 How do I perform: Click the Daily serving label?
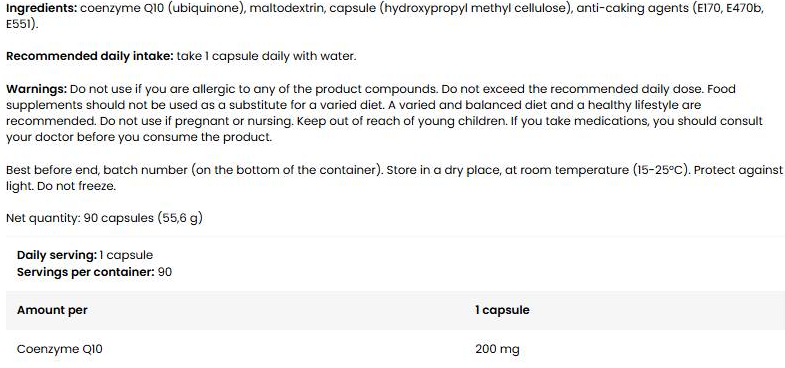[57, 255]
